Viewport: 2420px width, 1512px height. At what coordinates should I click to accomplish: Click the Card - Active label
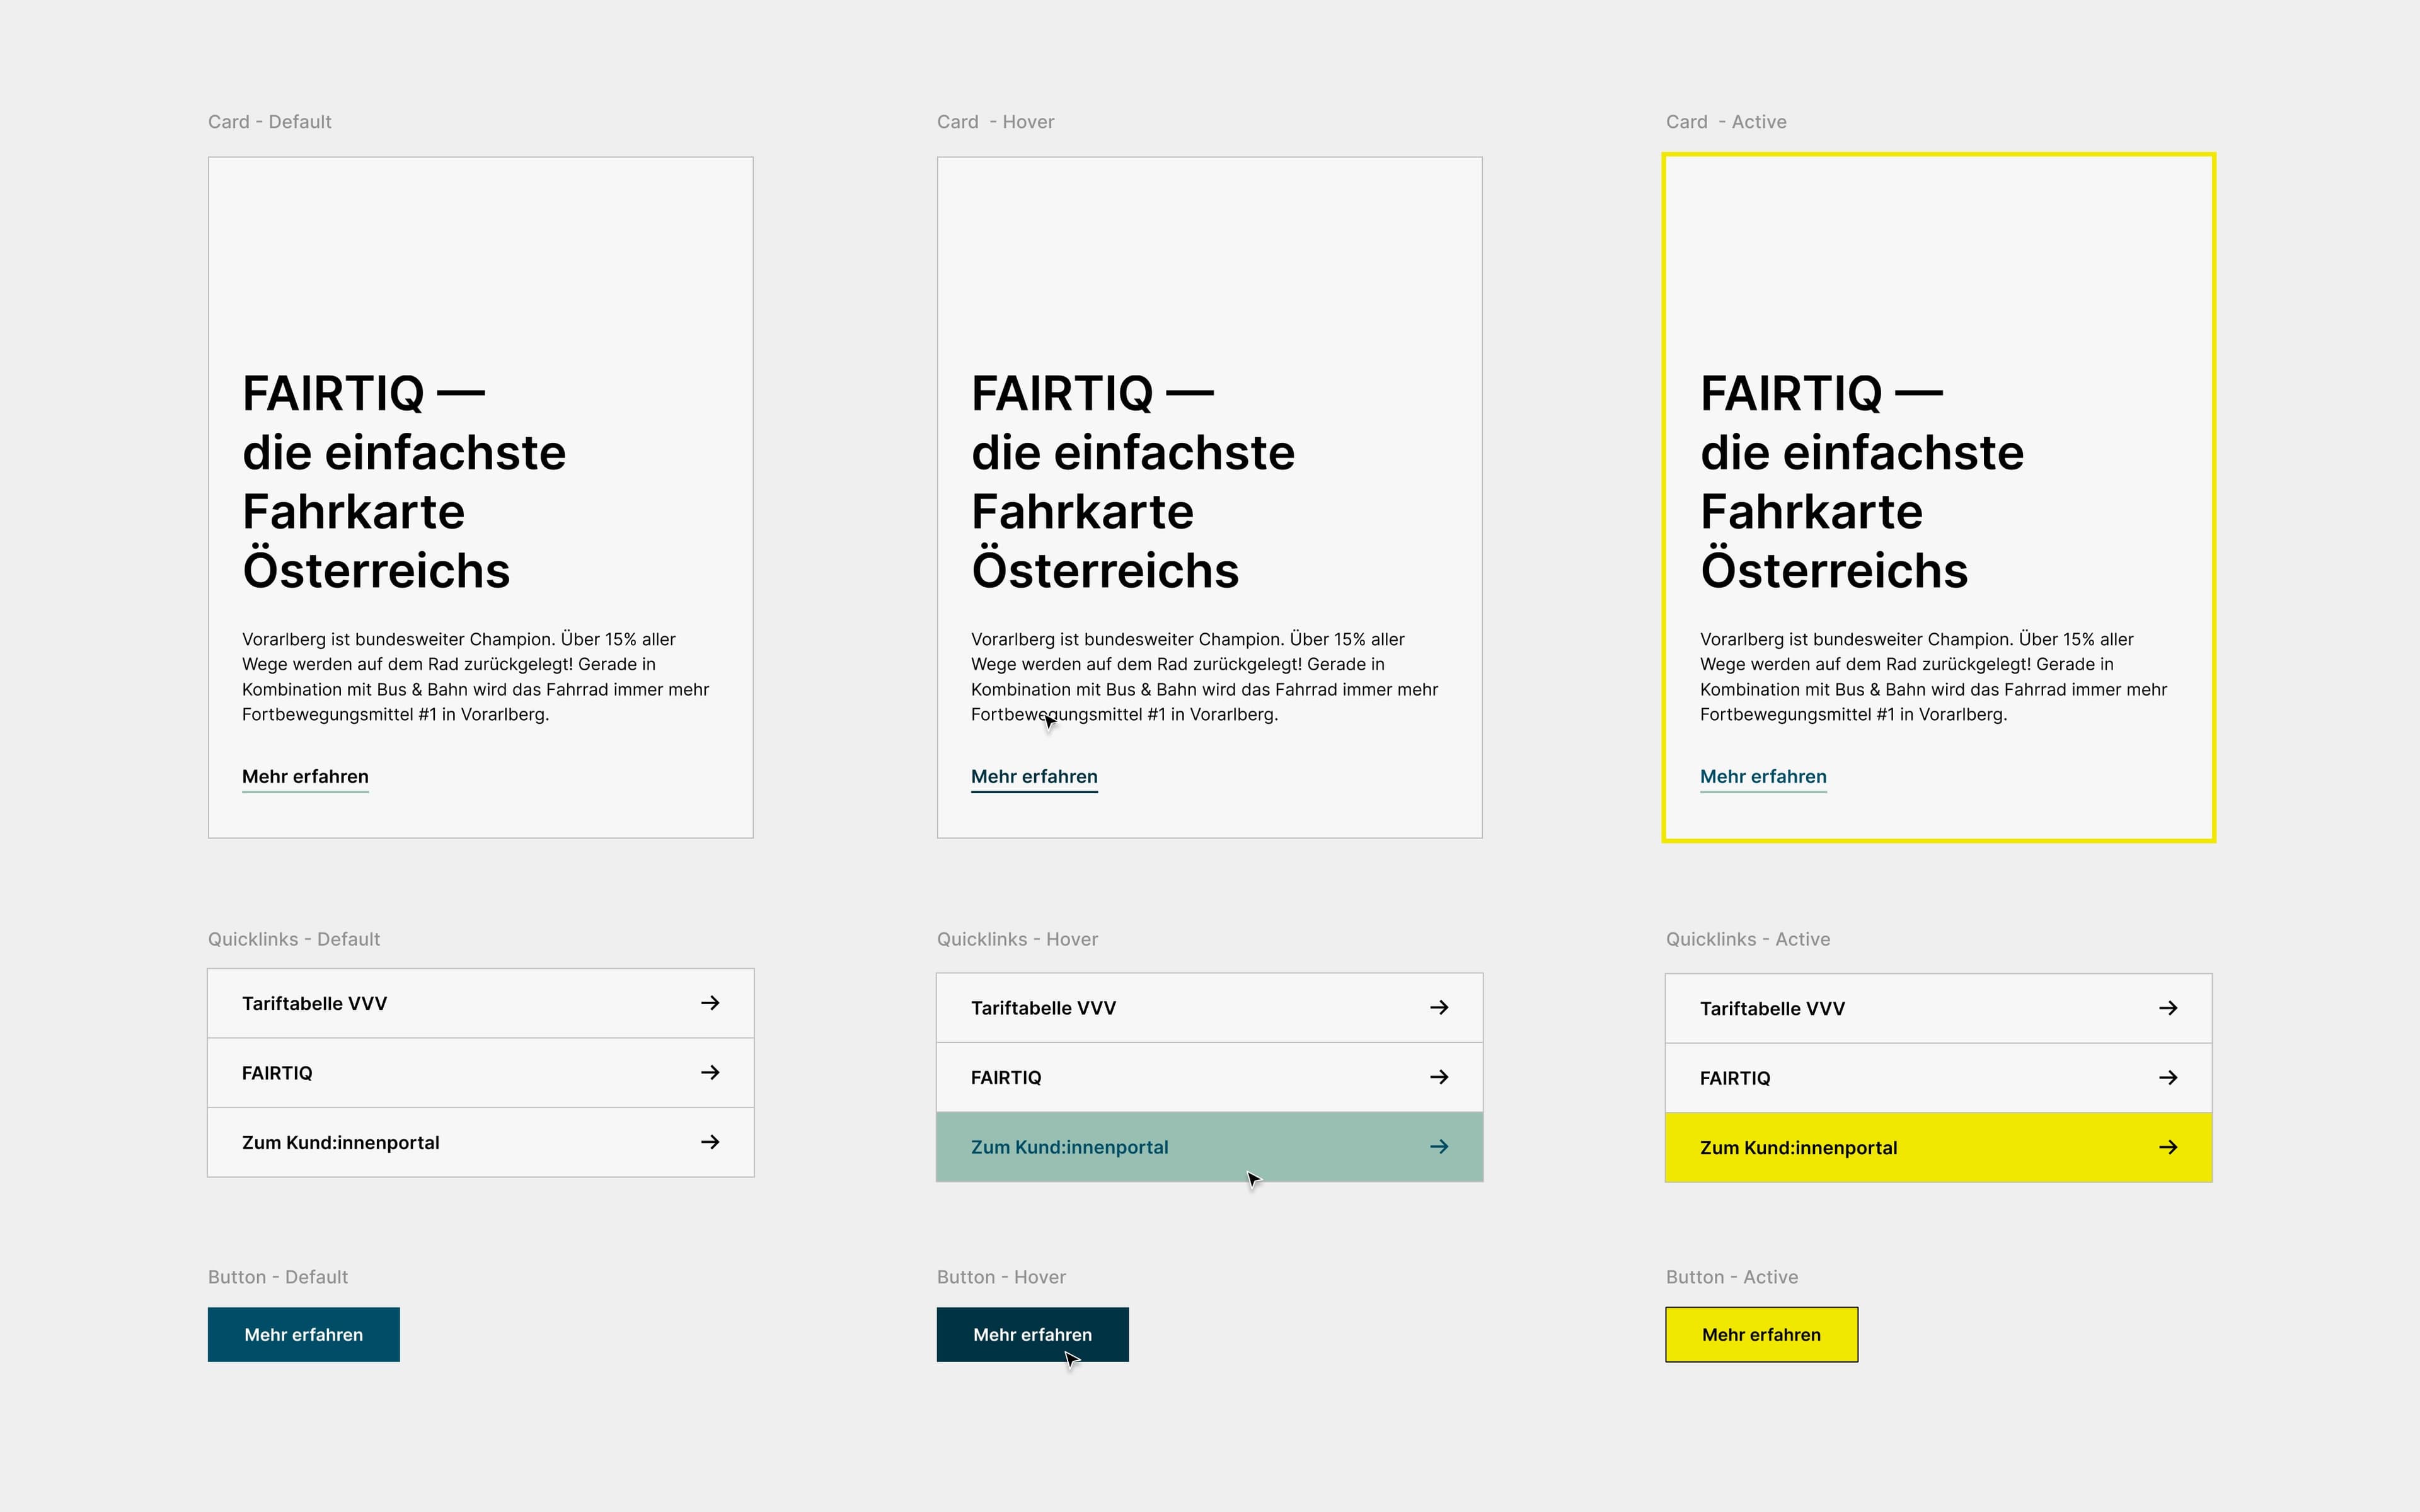coord(1726,122)
